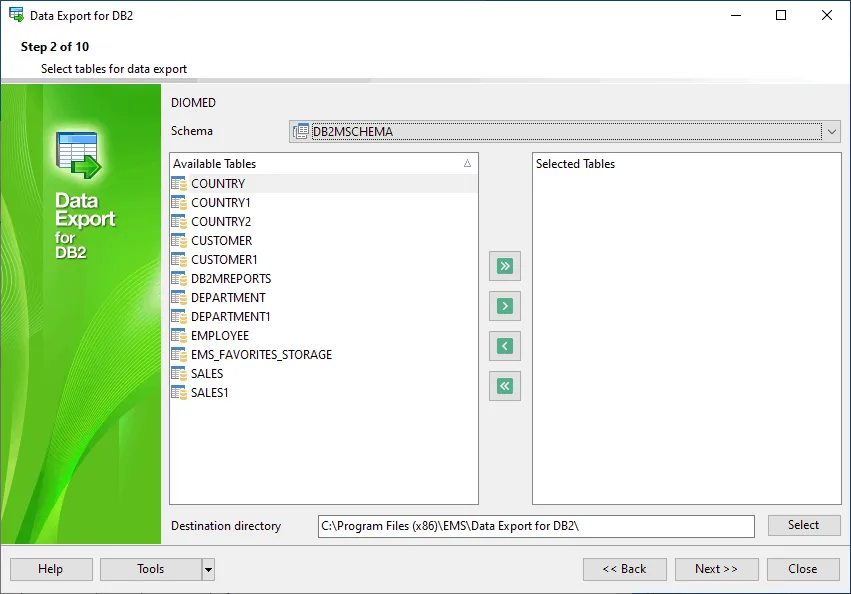Close the window using title bar X
The width and height of the screenshot is (851, 594).
coord(827,15)
